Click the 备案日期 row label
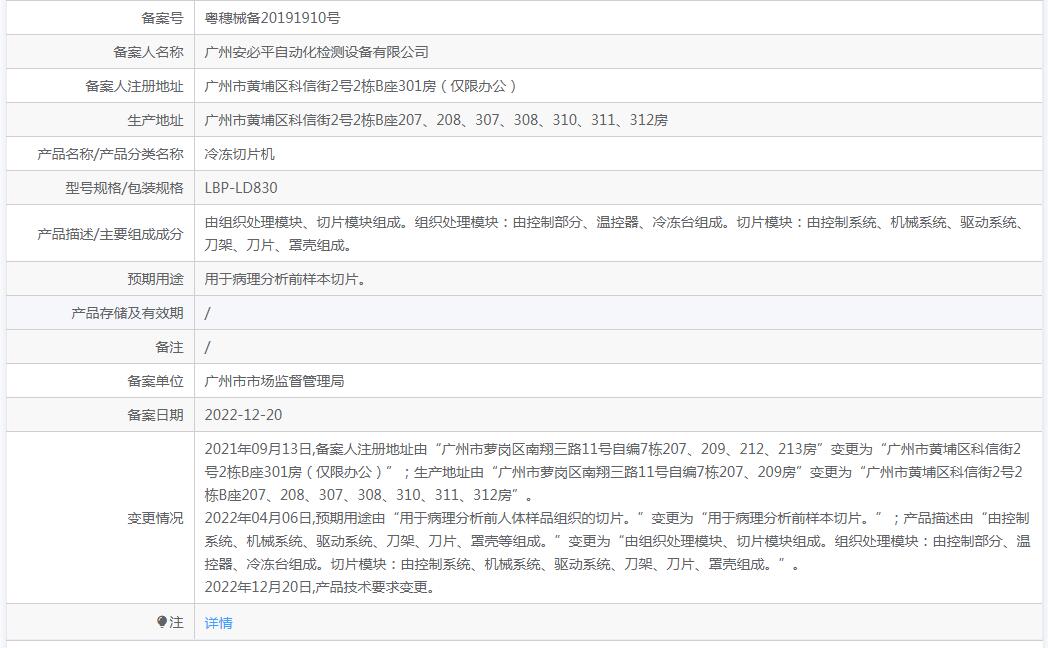This screenshot has height=648, width=1048. pos(155,415)
